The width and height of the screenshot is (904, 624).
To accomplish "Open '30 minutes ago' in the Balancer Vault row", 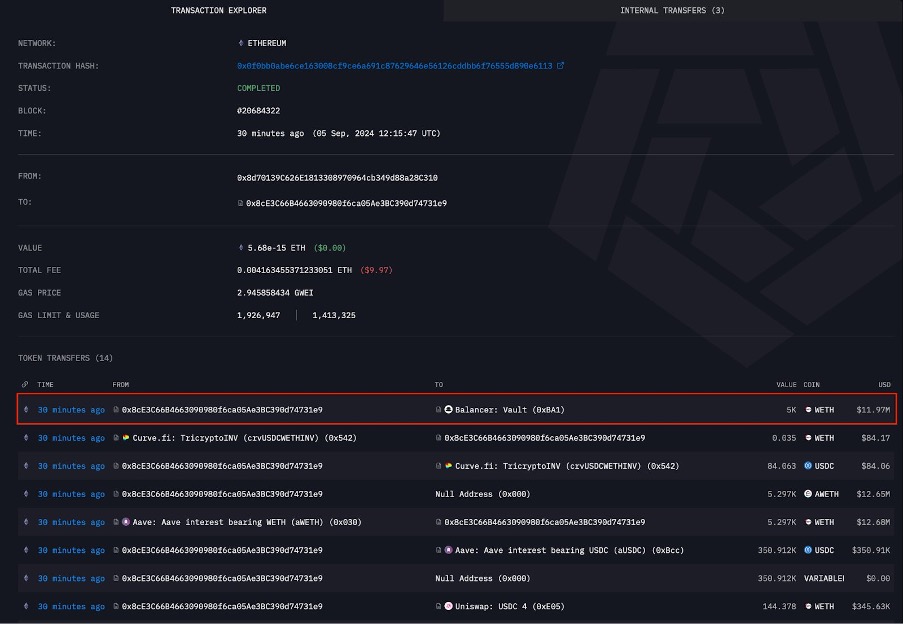I will tap(71, 410).
